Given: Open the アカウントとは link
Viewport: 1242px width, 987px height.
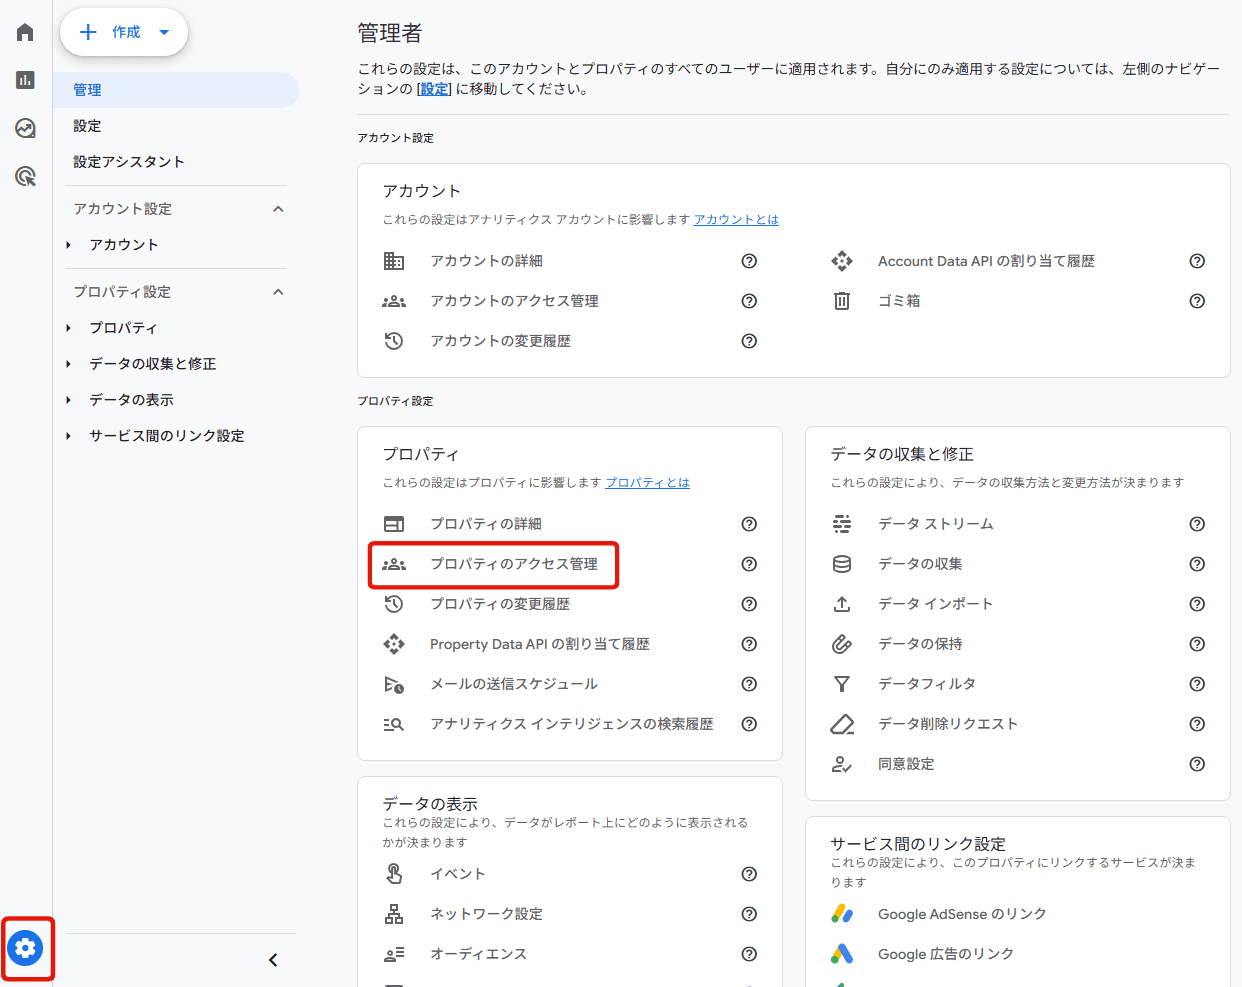Looking at the screenshot, I should pos(736,220).
